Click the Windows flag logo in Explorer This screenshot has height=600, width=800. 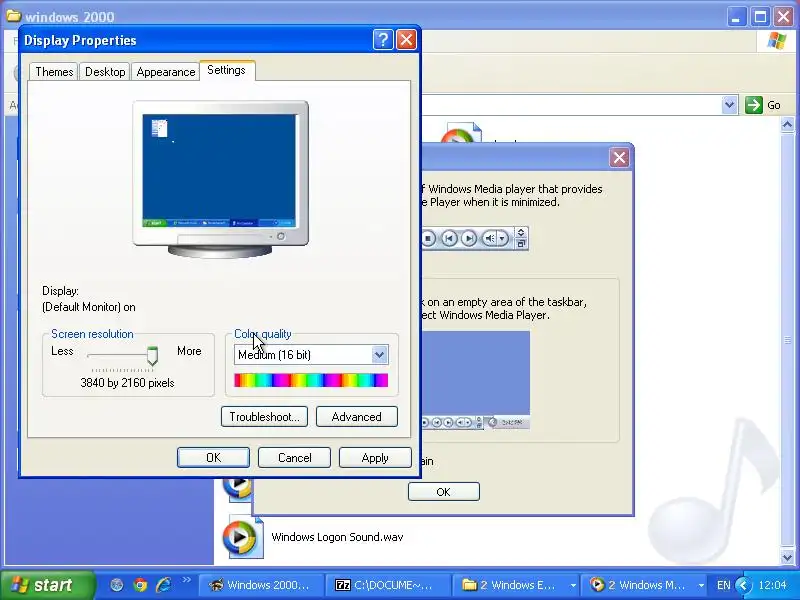click(777, 41)
